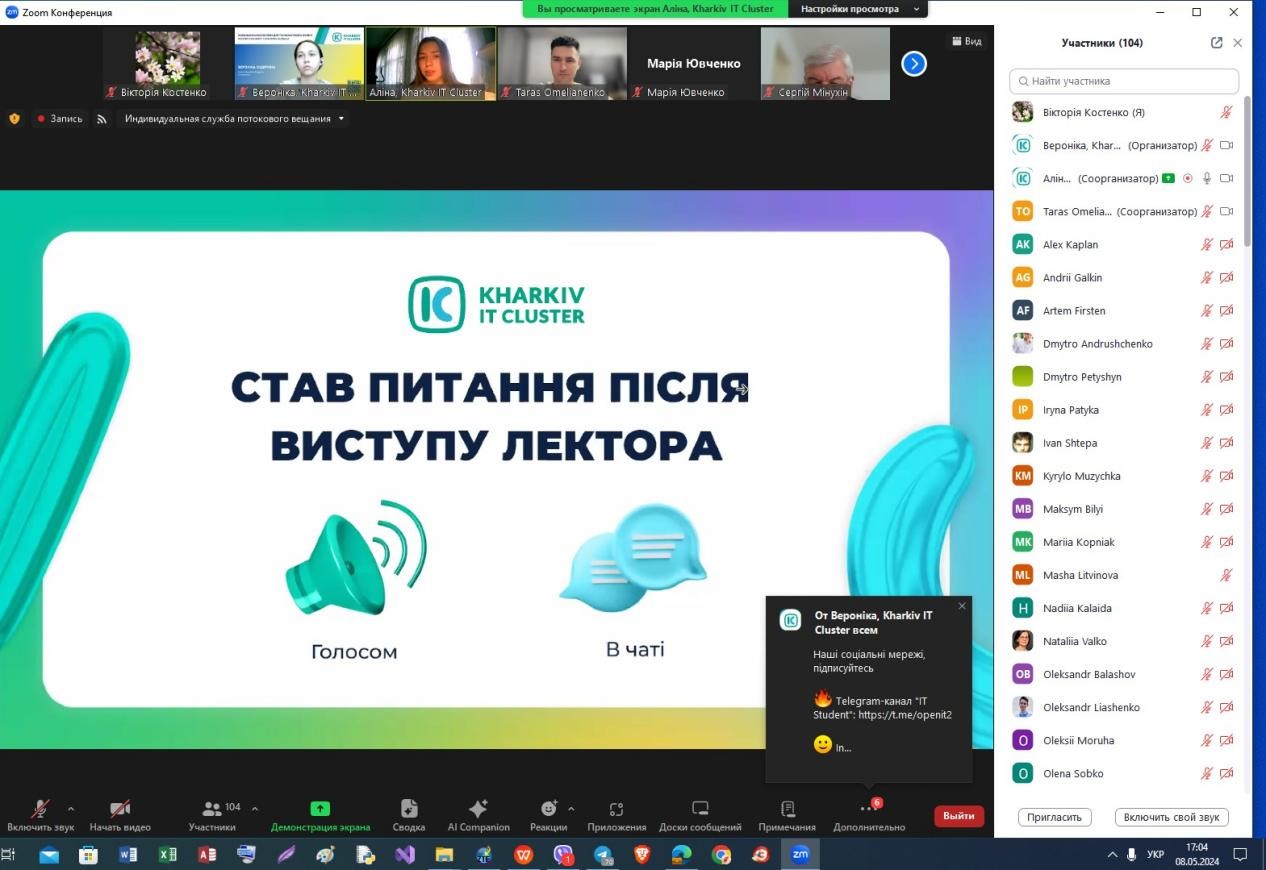The image size is (1266, 870).
Task: Close the chat notification popup
Action: click(x=962, y=606)
